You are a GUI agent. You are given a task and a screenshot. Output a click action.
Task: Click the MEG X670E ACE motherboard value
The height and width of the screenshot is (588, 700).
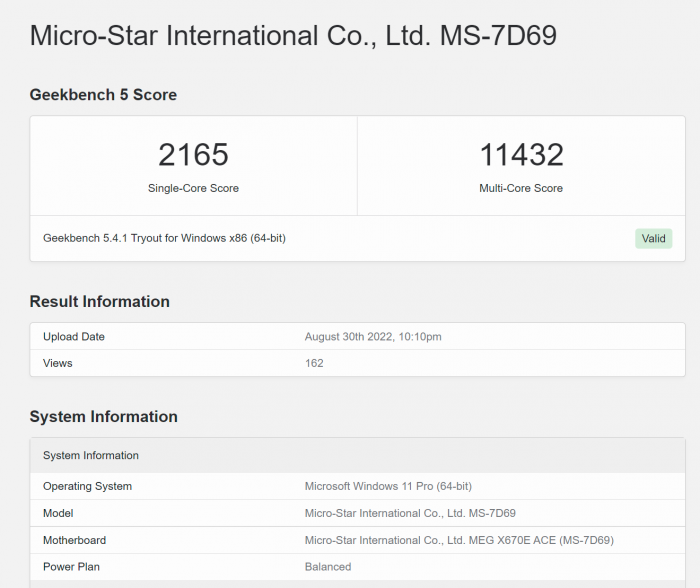pyautogui.click(x=459, y=540)
